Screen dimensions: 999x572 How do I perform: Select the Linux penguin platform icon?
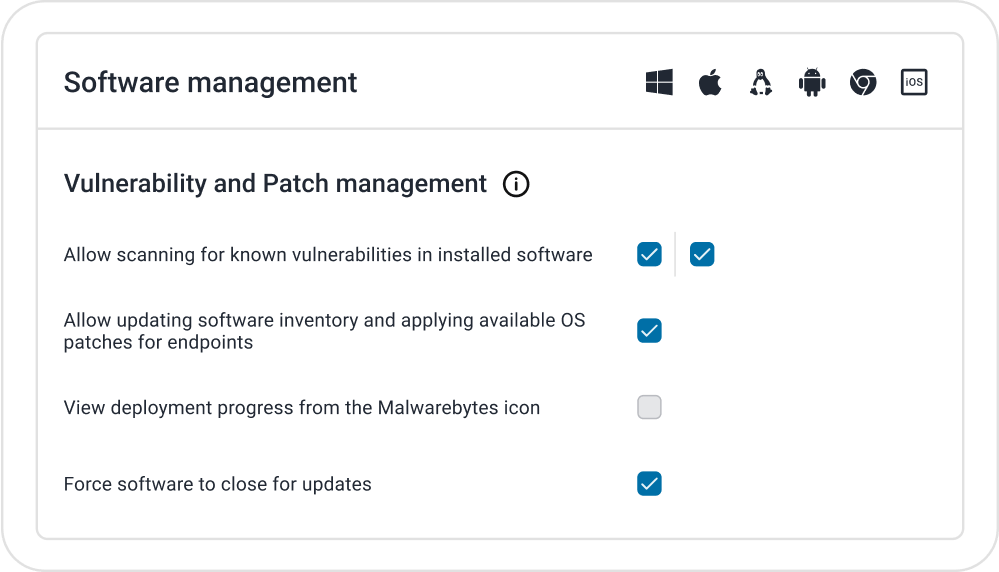[x=761, y=82]
